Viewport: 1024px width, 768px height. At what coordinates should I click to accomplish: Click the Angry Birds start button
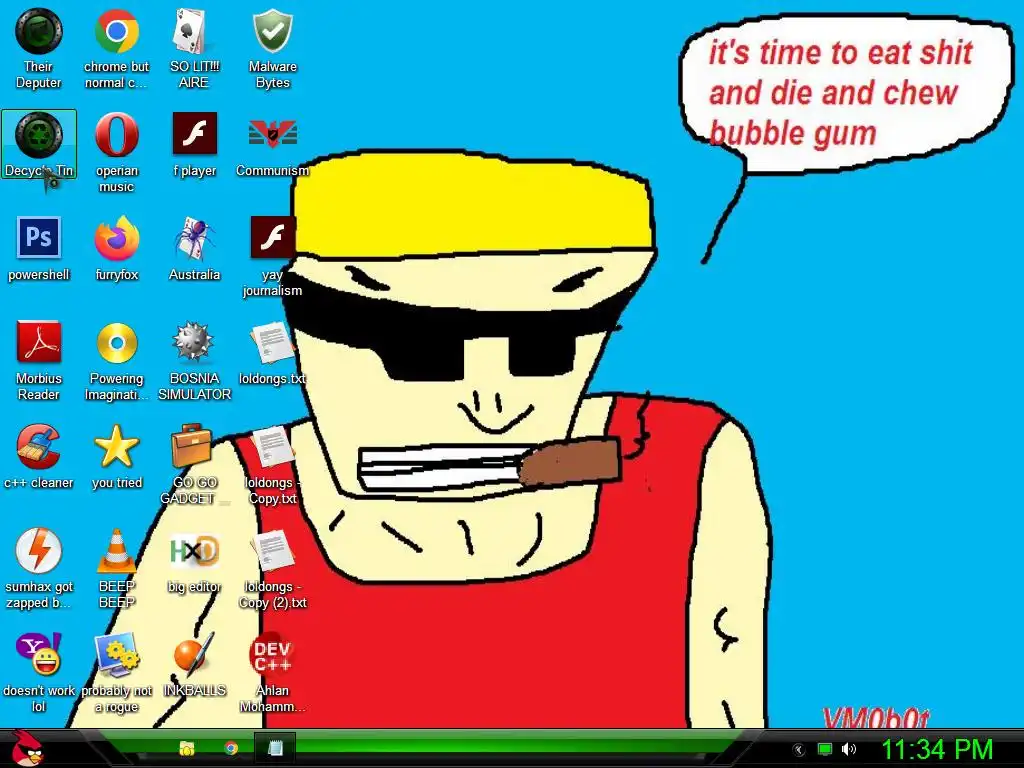coord(29,749)
